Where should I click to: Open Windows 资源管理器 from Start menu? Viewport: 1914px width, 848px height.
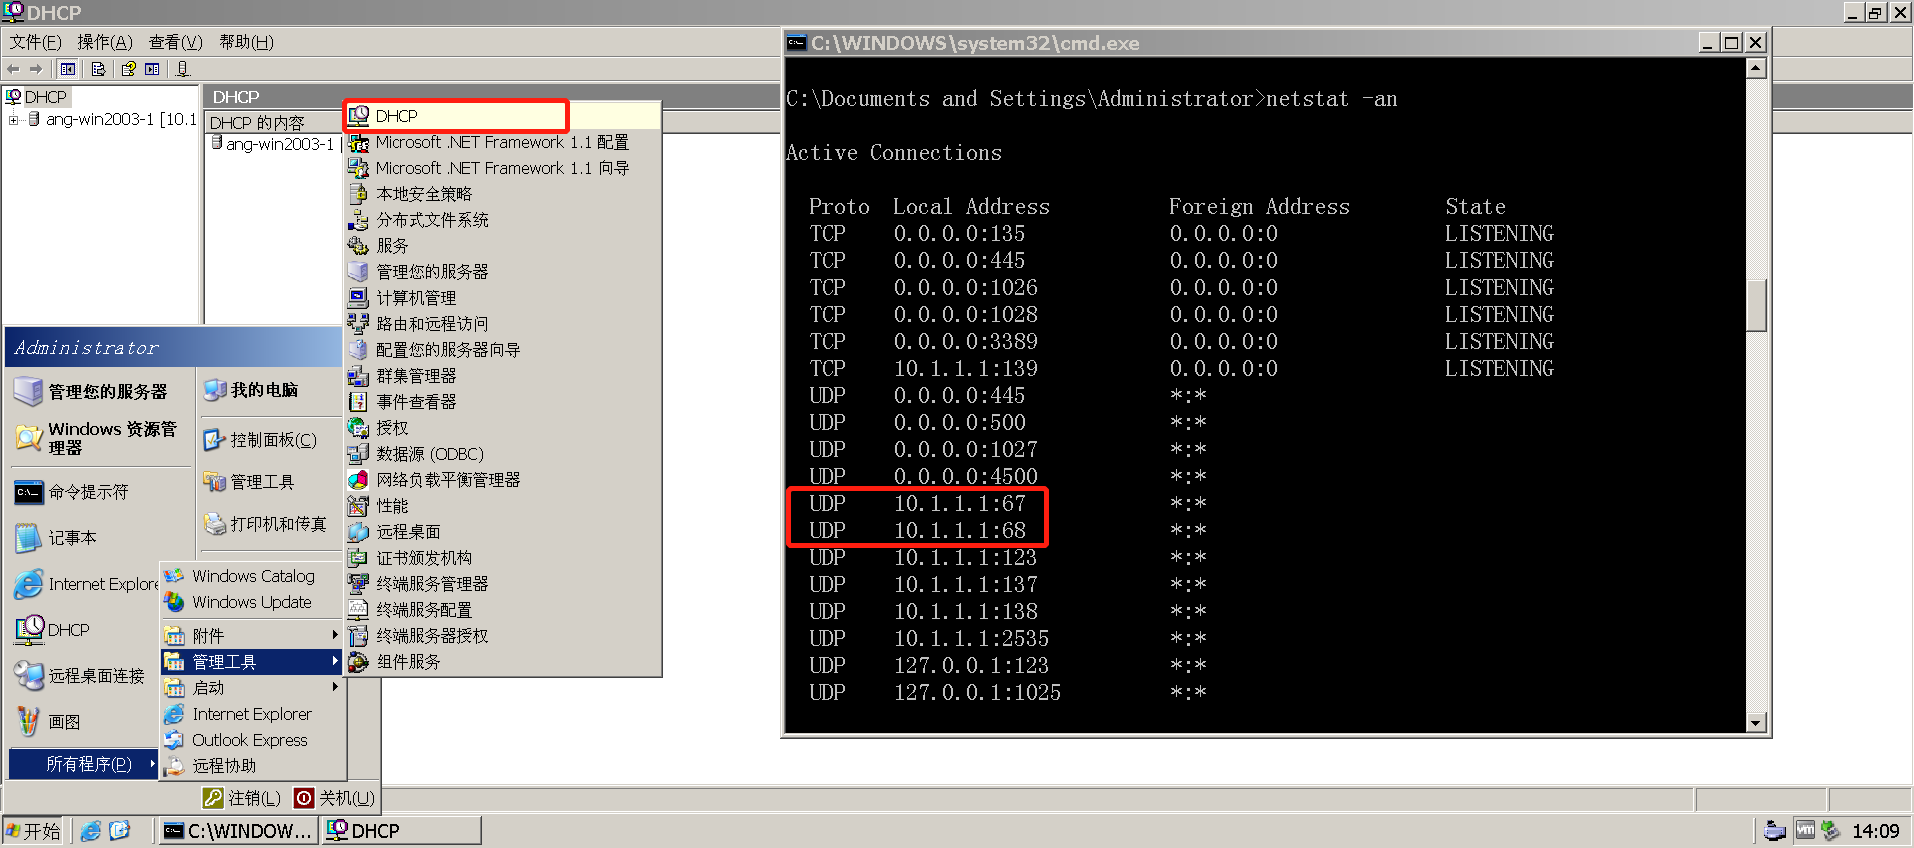click(100, 438)
